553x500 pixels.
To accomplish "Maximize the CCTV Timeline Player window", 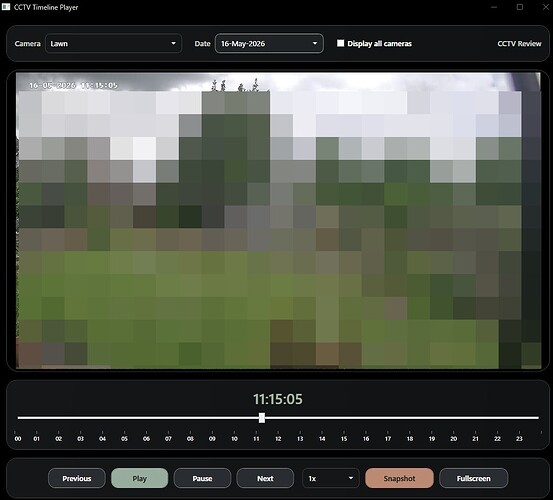I will pos(519,7).
